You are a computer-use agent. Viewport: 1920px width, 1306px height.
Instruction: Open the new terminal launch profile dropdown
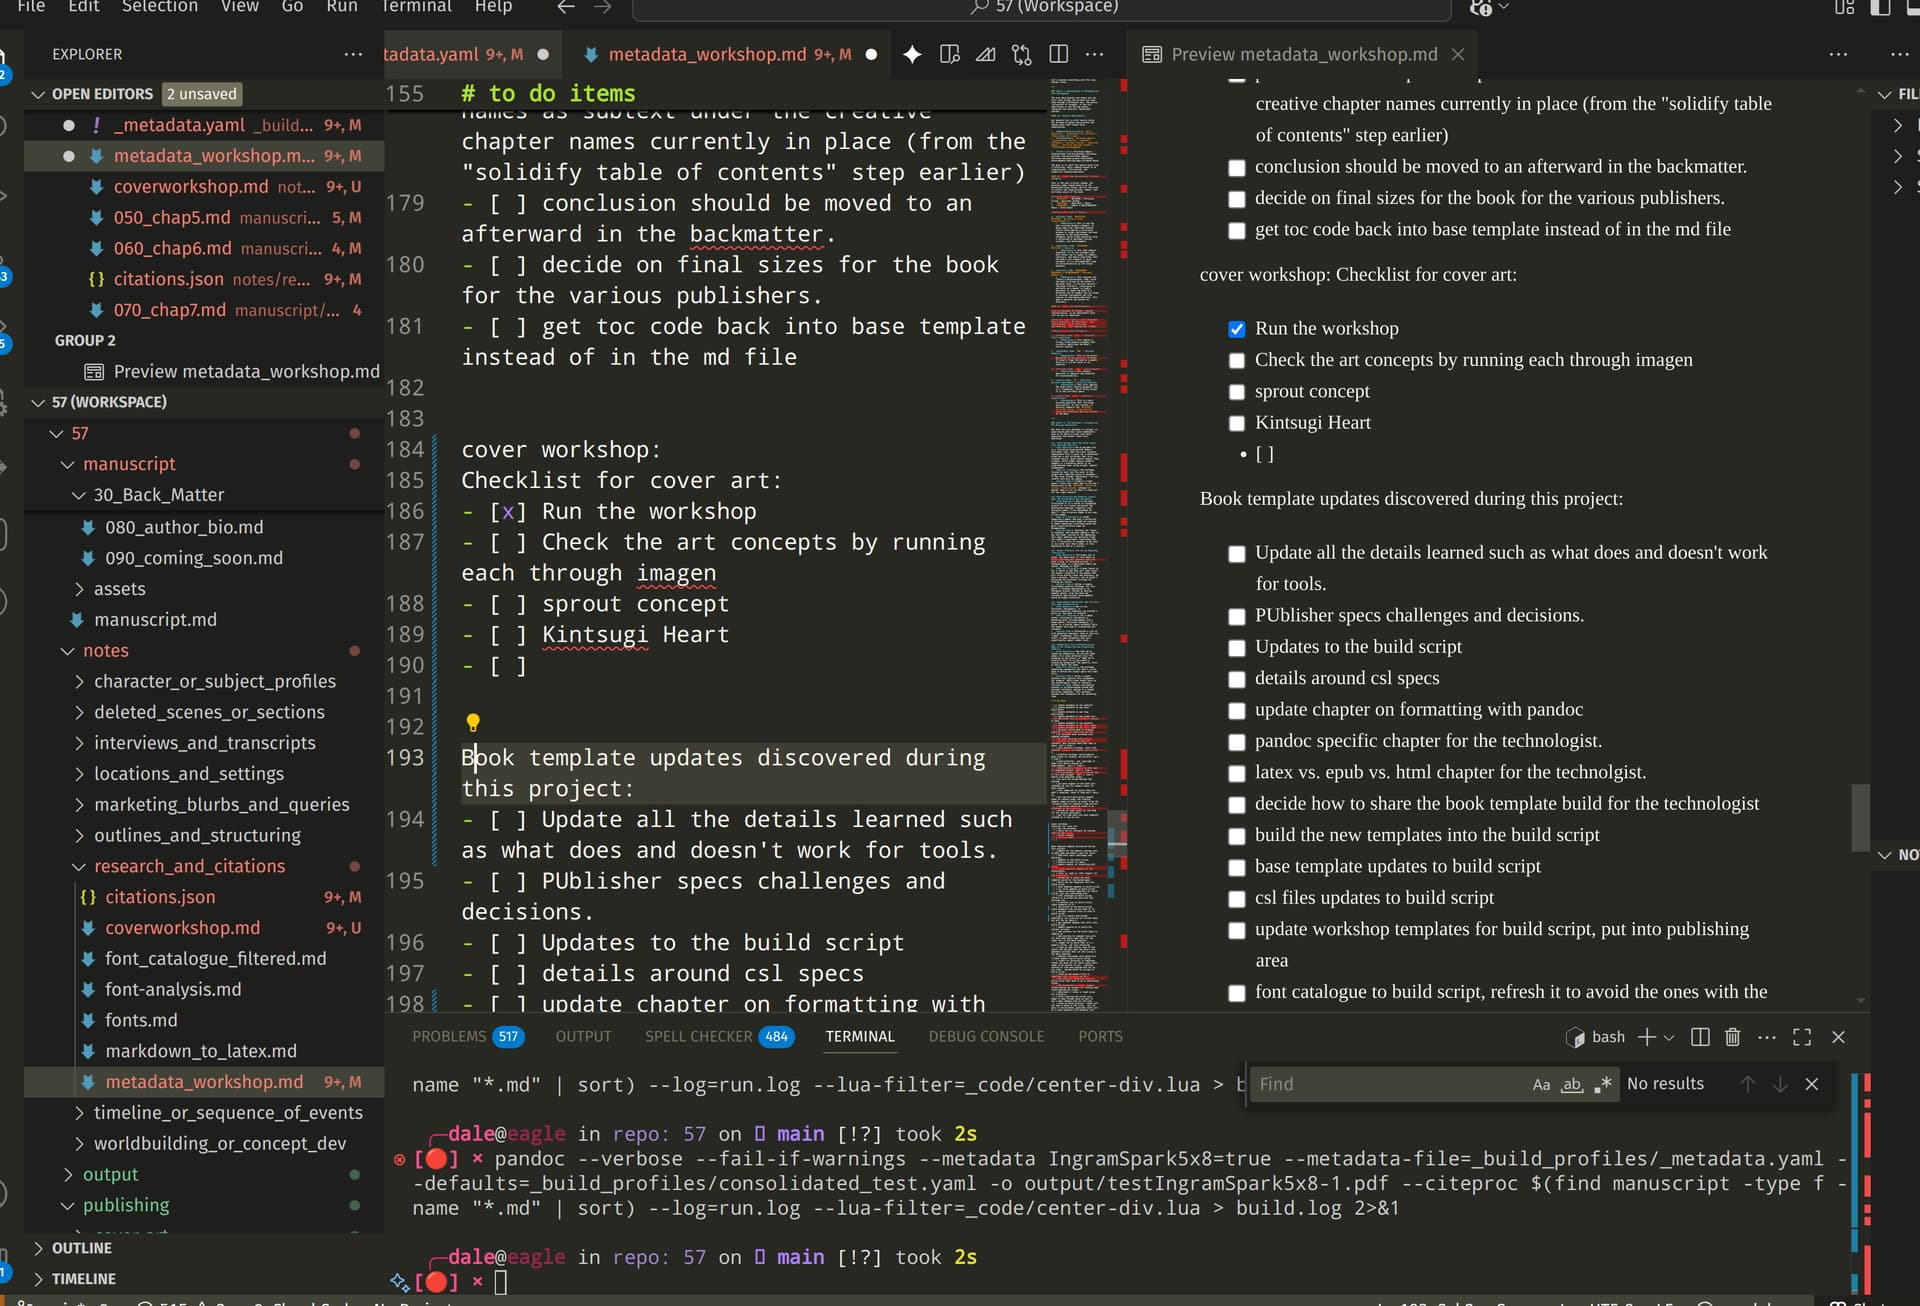[x=1669, y=1037]
